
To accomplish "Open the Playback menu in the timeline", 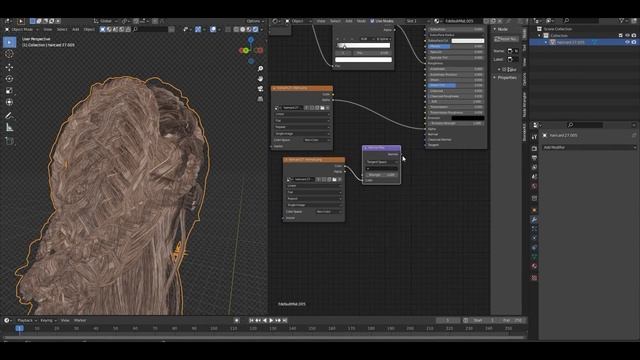I will pos(27,320).
